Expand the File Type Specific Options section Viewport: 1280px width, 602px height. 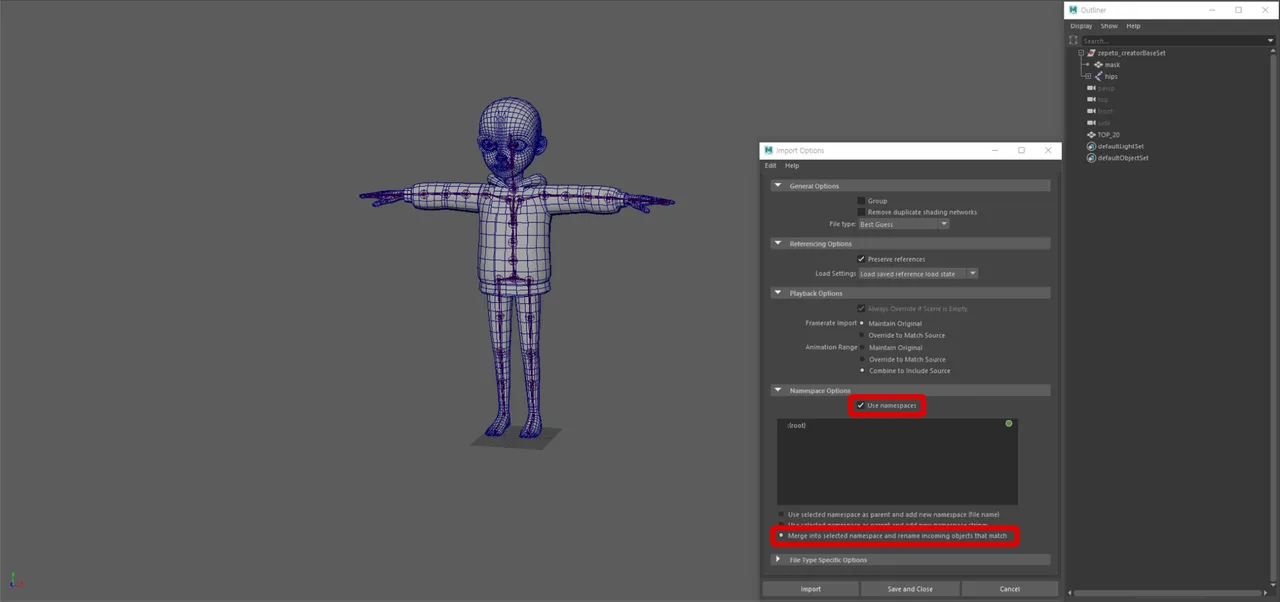pyautogui.click(x=778, y=559)
